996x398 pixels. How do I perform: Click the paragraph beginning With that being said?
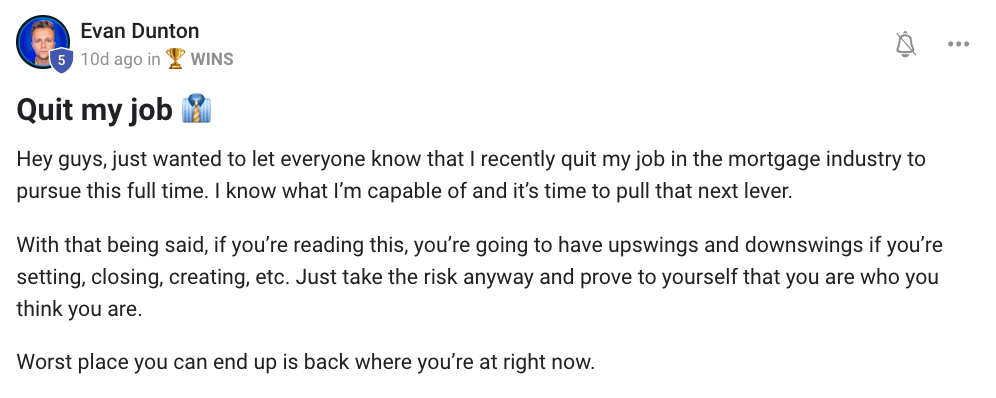[480, 277]
